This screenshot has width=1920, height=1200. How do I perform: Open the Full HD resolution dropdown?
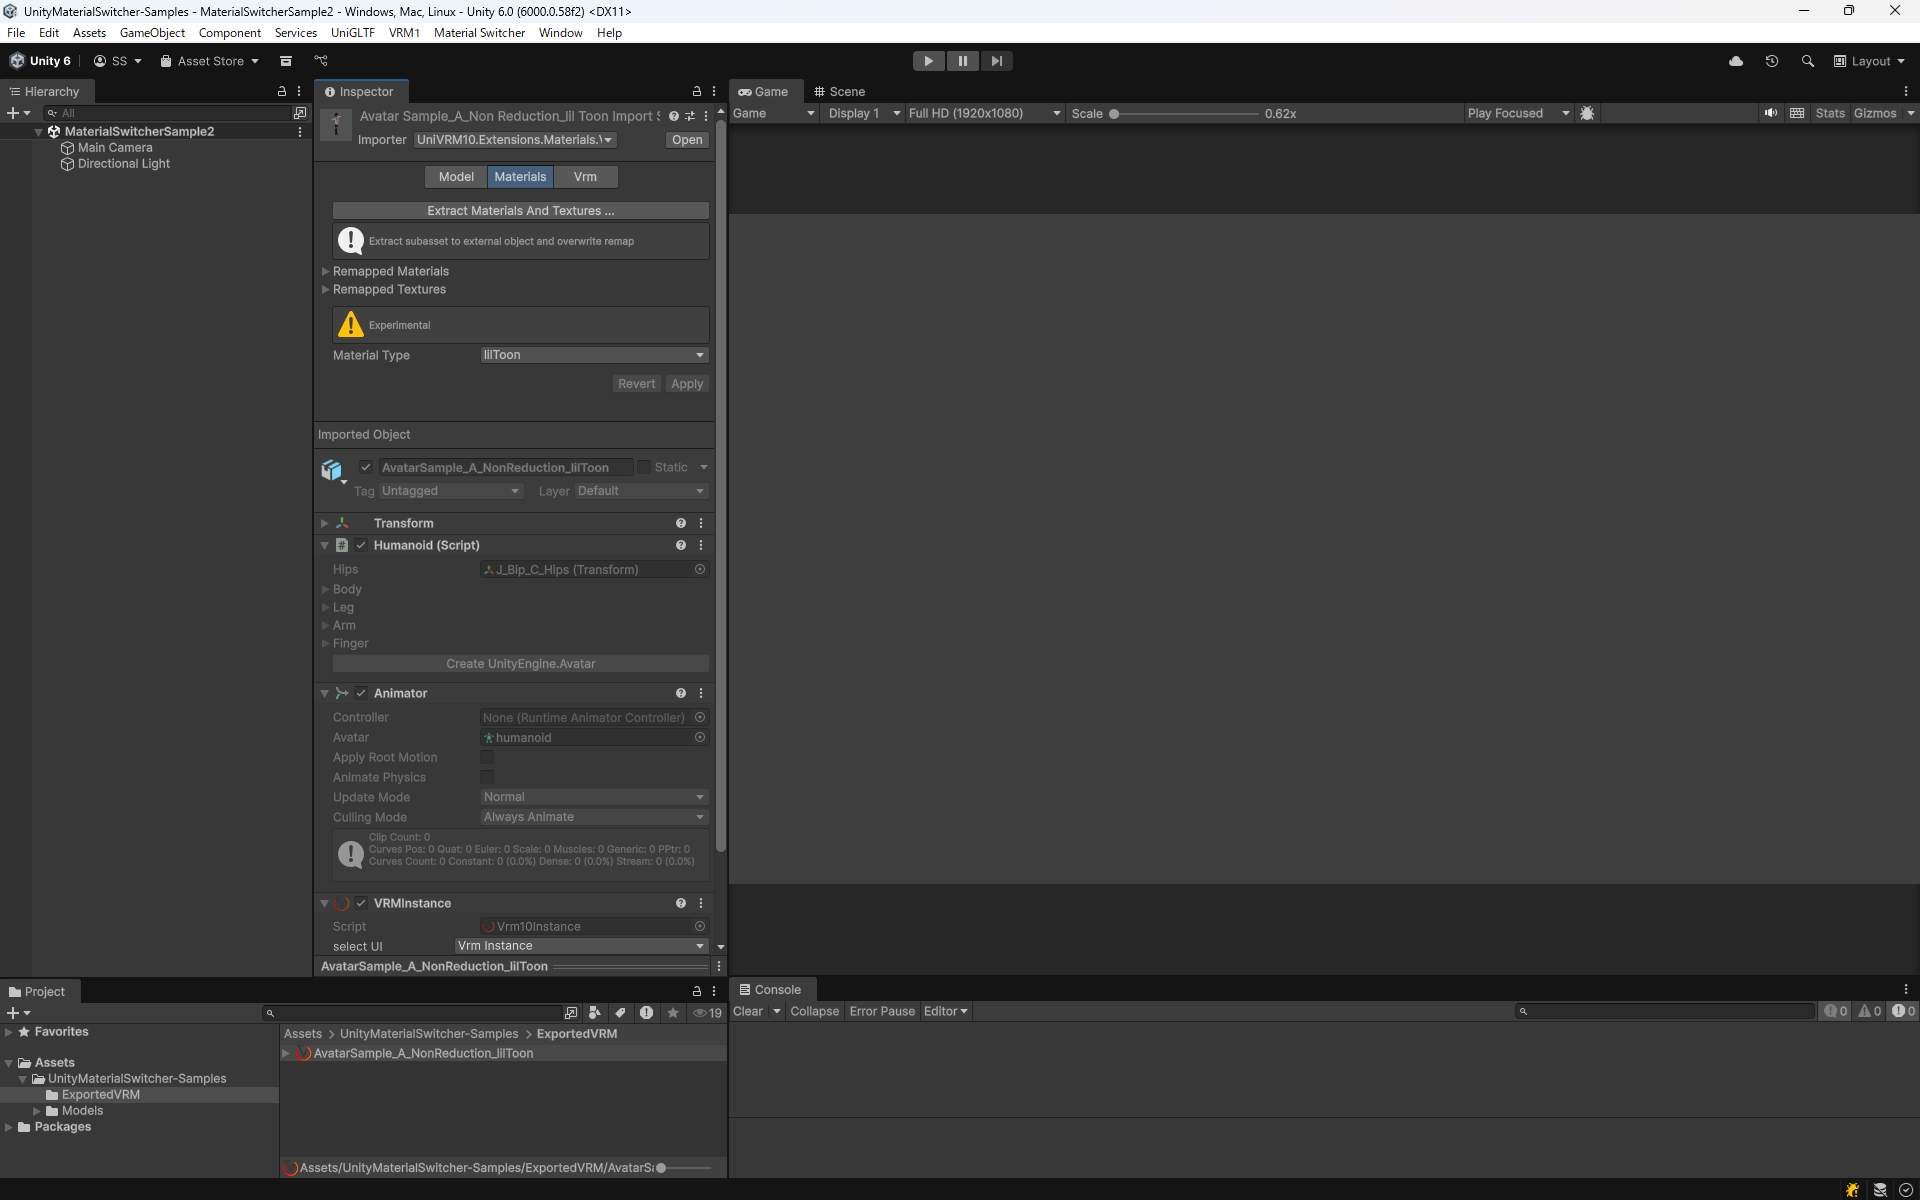[984, 113]
